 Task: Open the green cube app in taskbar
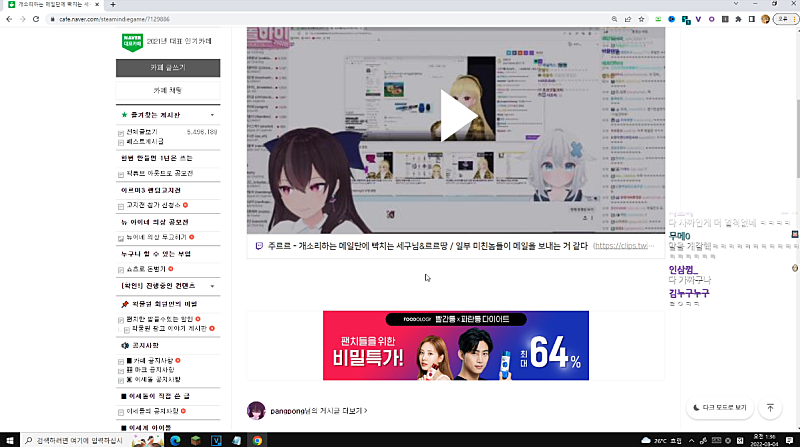[195, 440]
